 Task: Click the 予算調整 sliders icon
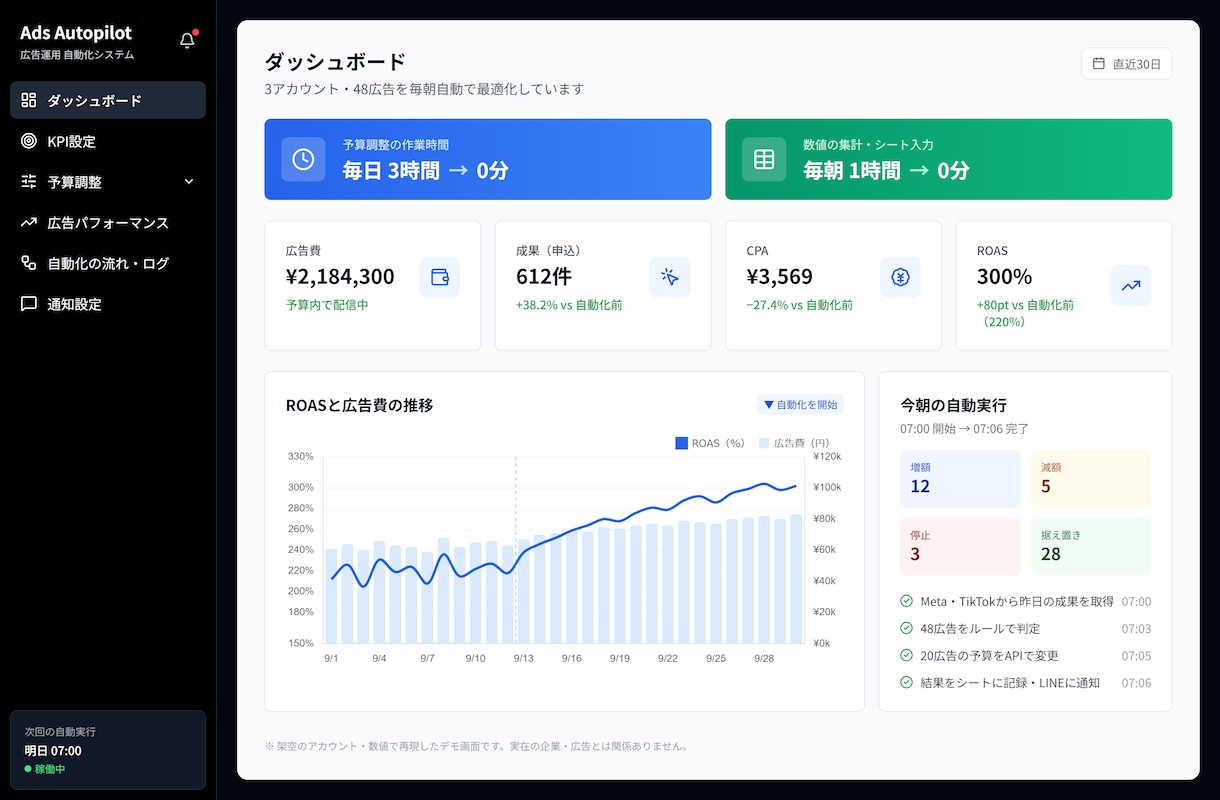coord(28,182)
